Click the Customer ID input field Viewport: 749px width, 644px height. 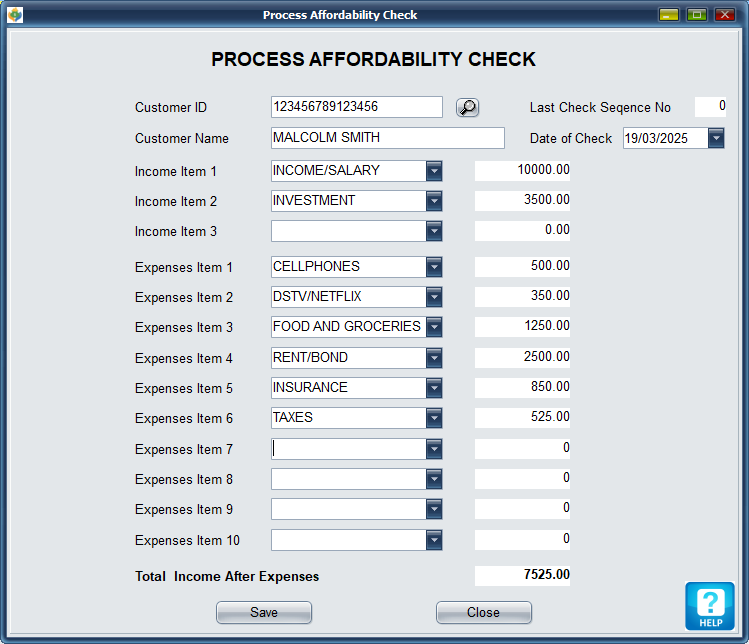tap(356, 107)
